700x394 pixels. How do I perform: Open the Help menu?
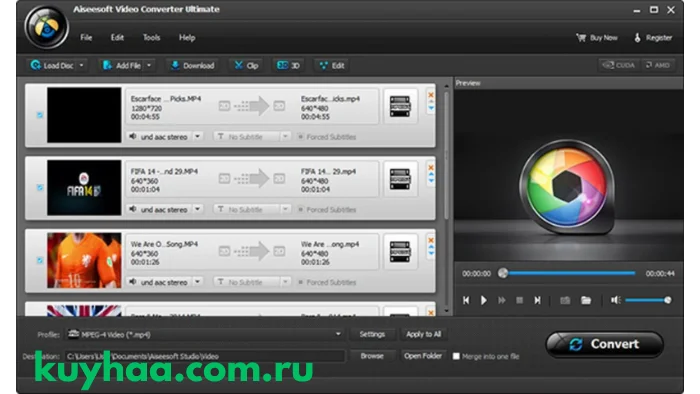[x=187, y=37]
